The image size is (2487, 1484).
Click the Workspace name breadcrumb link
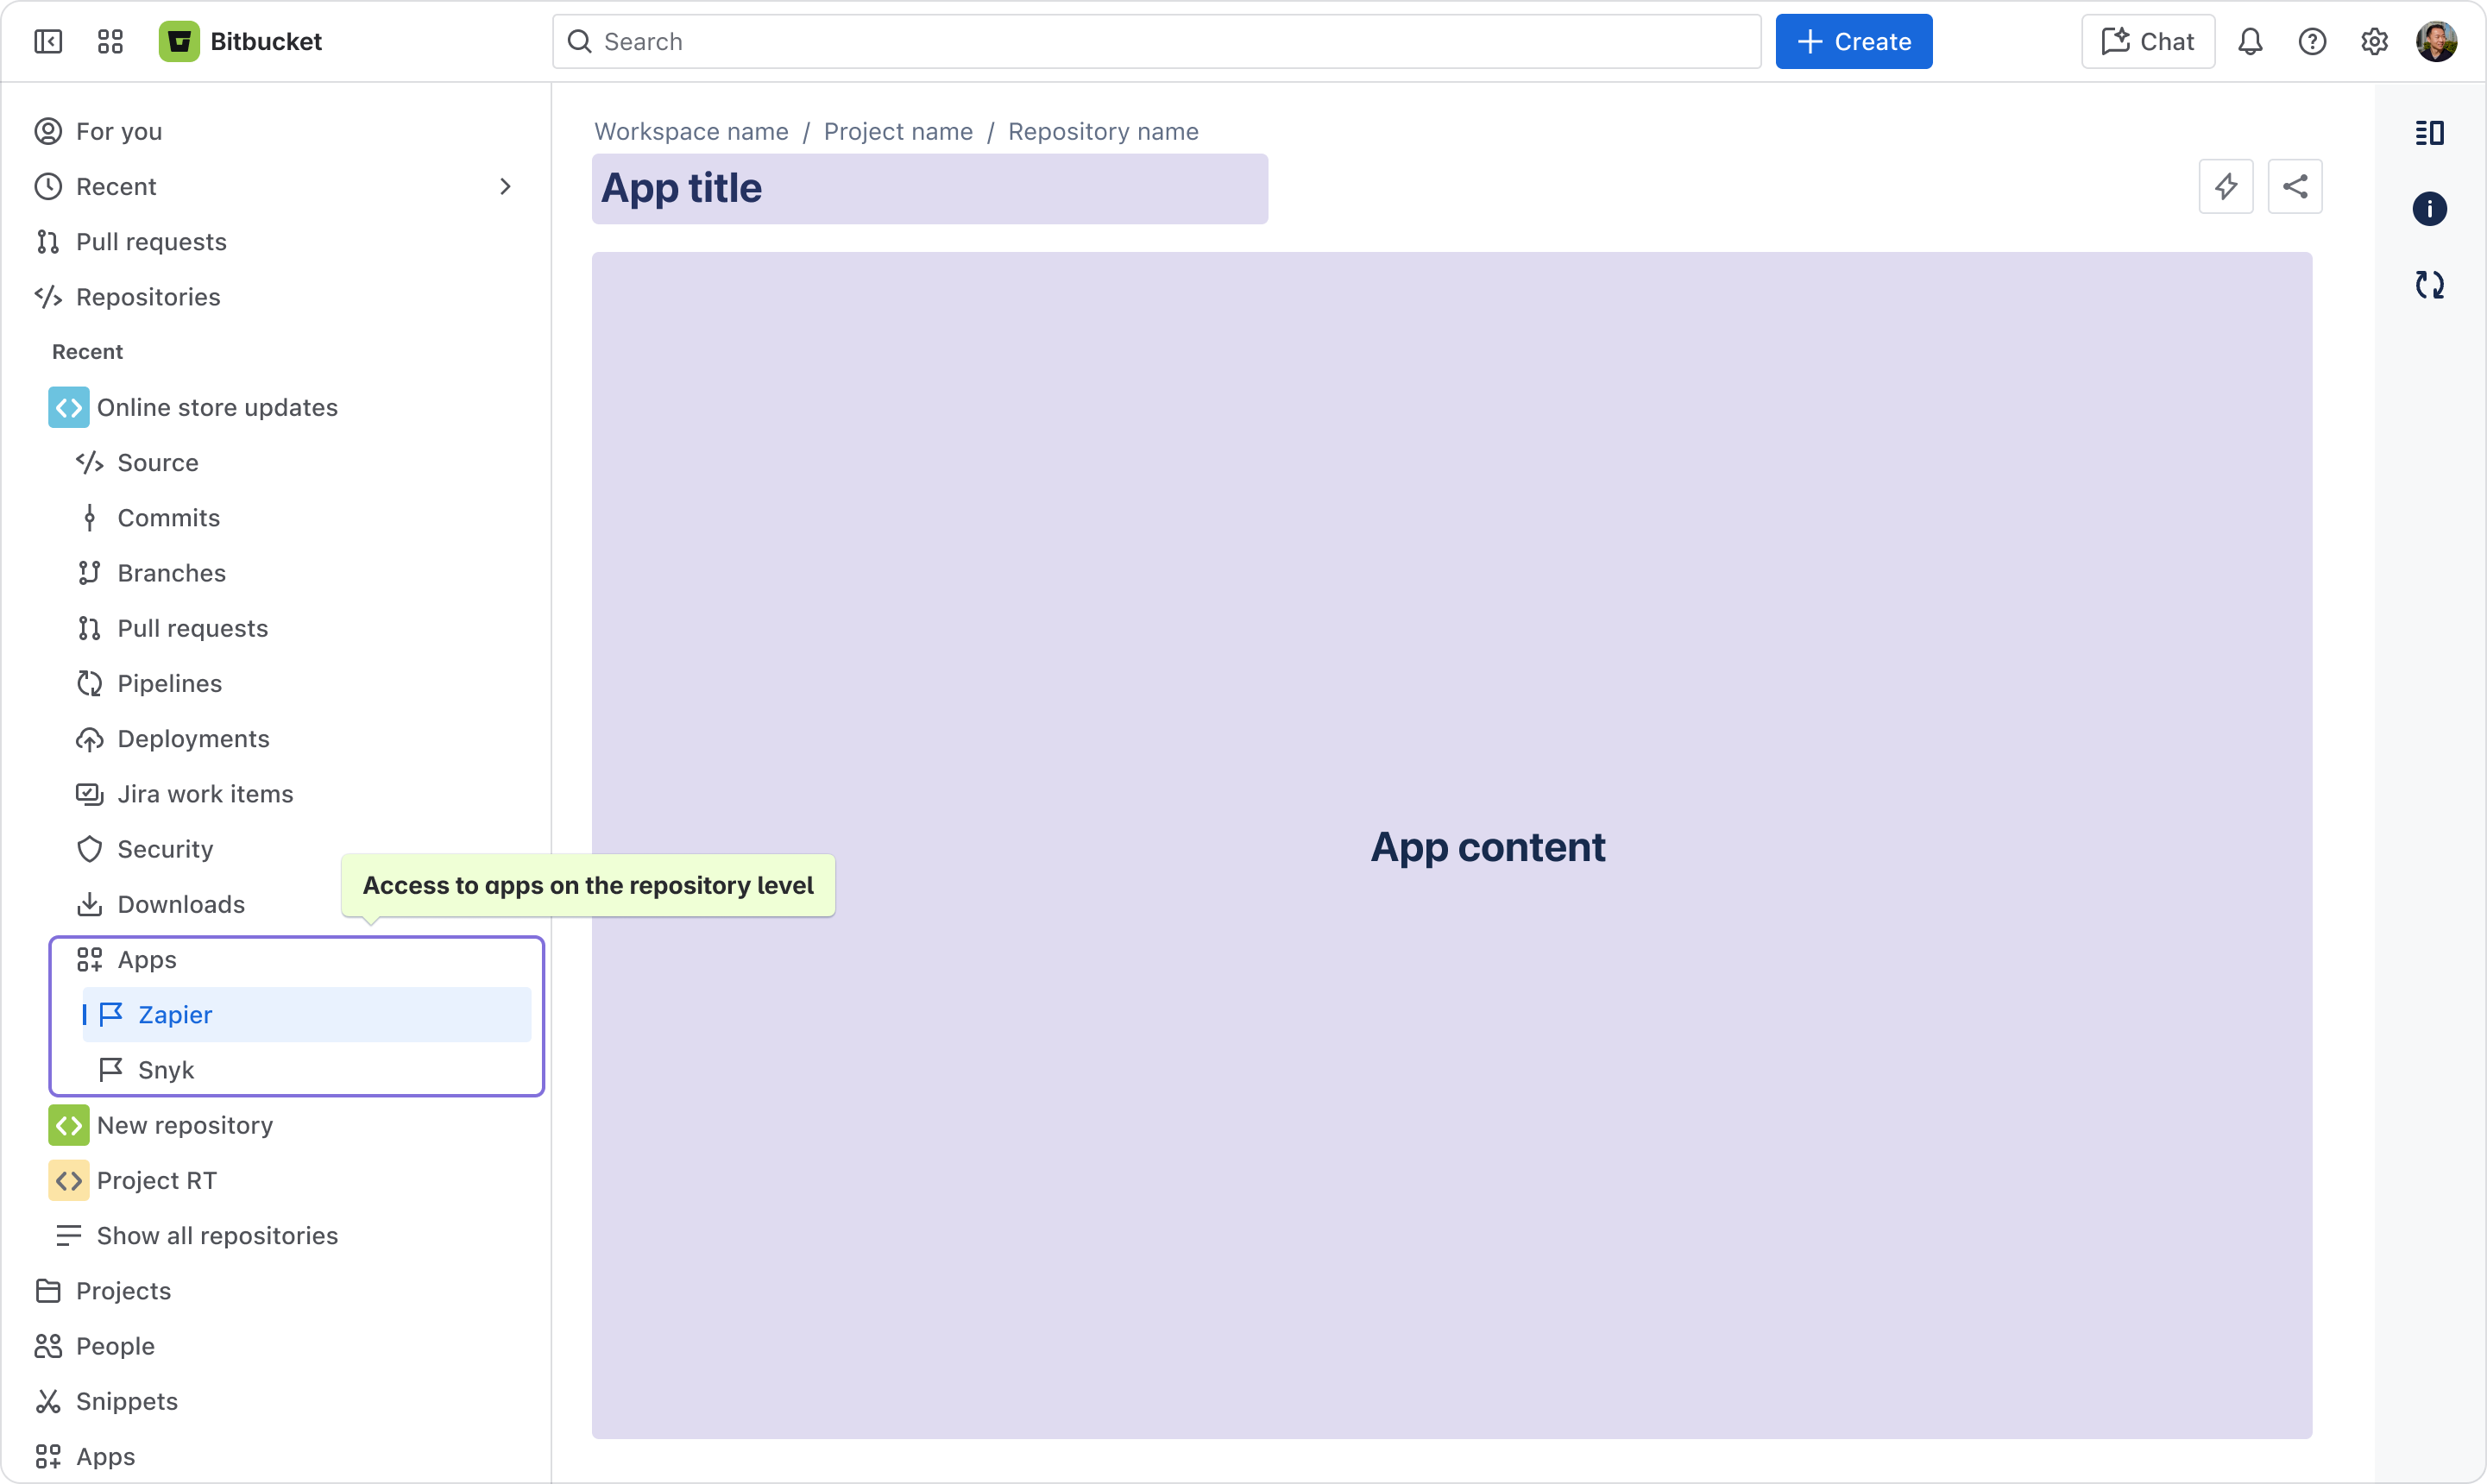[691, 131]
